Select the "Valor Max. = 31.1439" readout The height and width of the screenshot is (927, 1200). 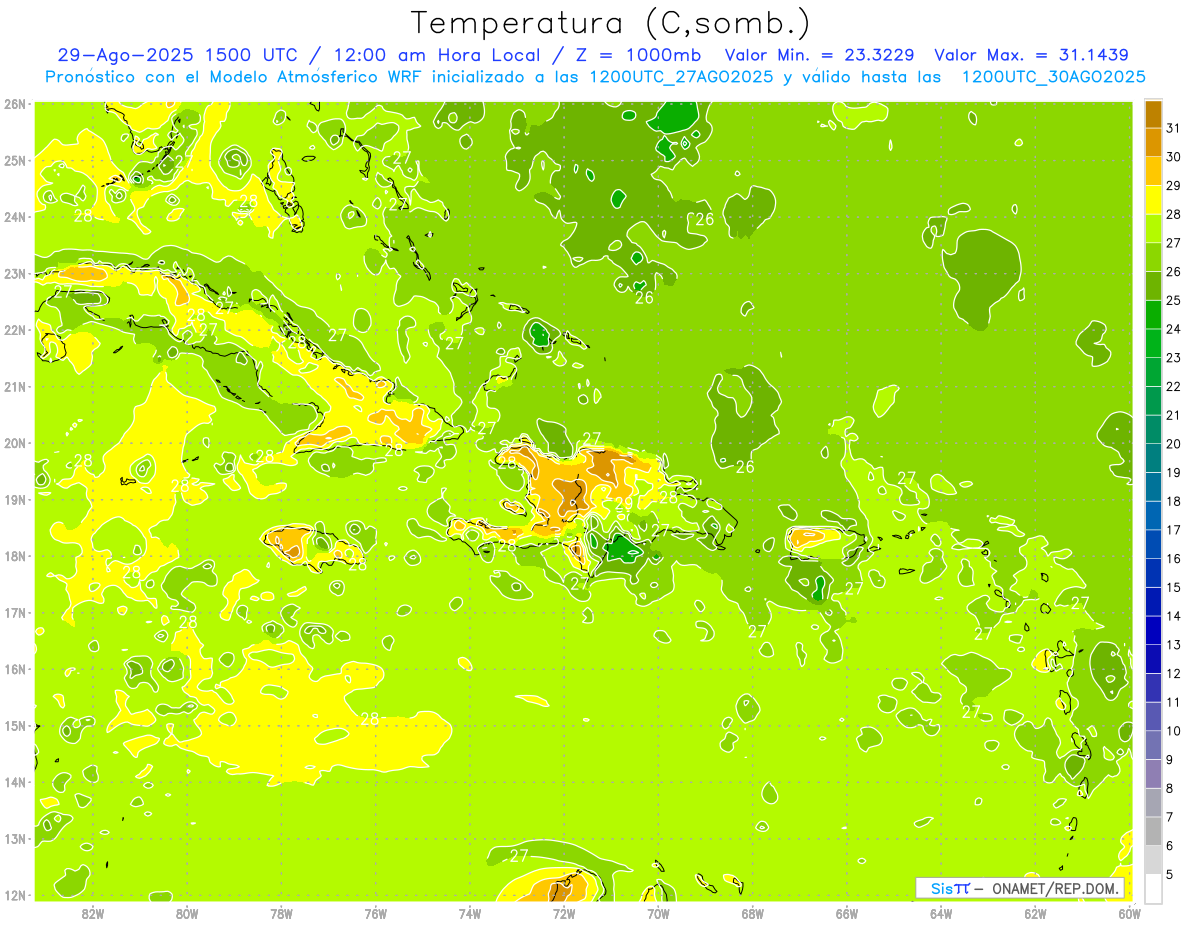[1032, 55]
